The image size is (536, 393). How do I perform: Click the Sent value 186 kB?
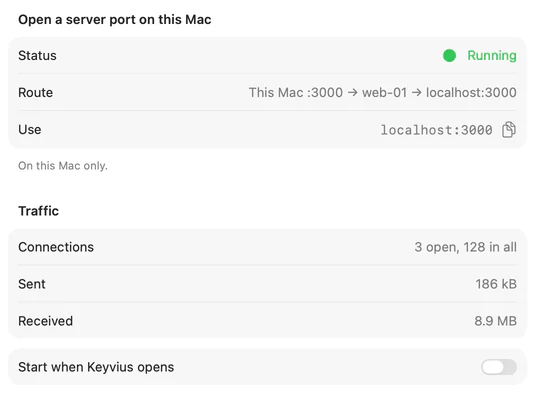tap(496, 284)
